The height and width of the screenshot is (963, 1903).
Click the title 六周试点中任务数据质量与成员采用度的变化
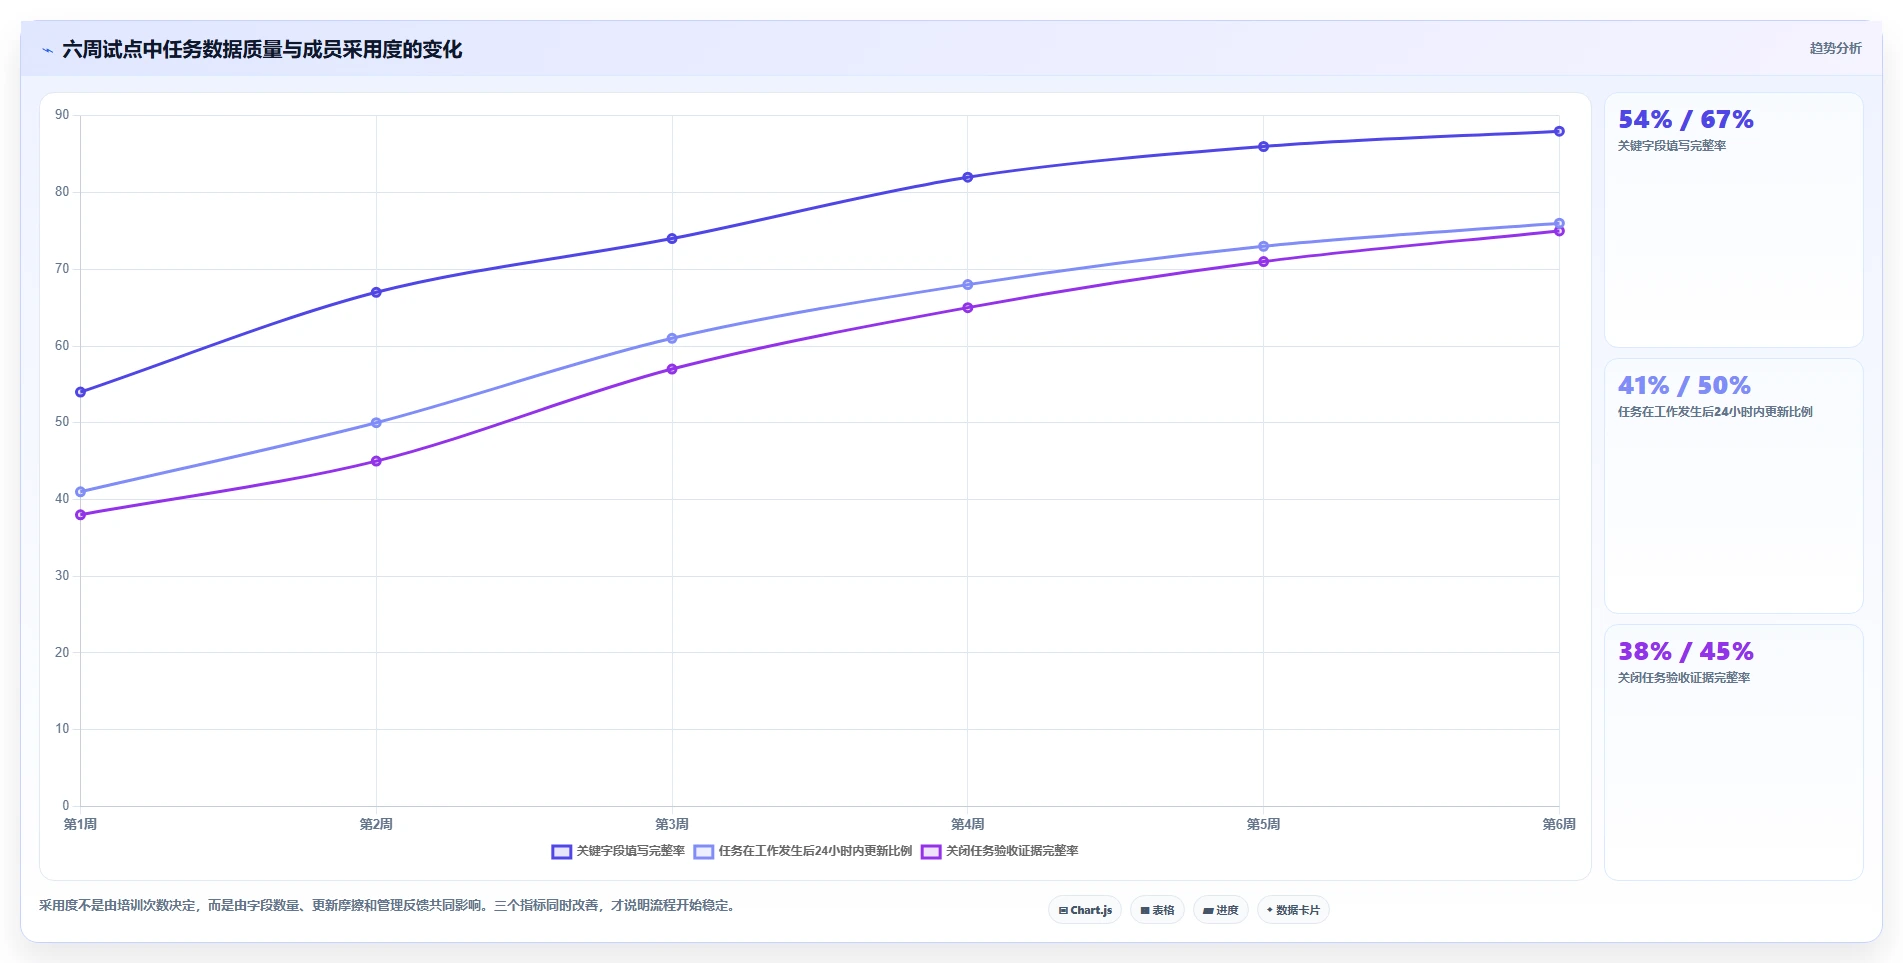pyautogui.click(x=262, y=50)
